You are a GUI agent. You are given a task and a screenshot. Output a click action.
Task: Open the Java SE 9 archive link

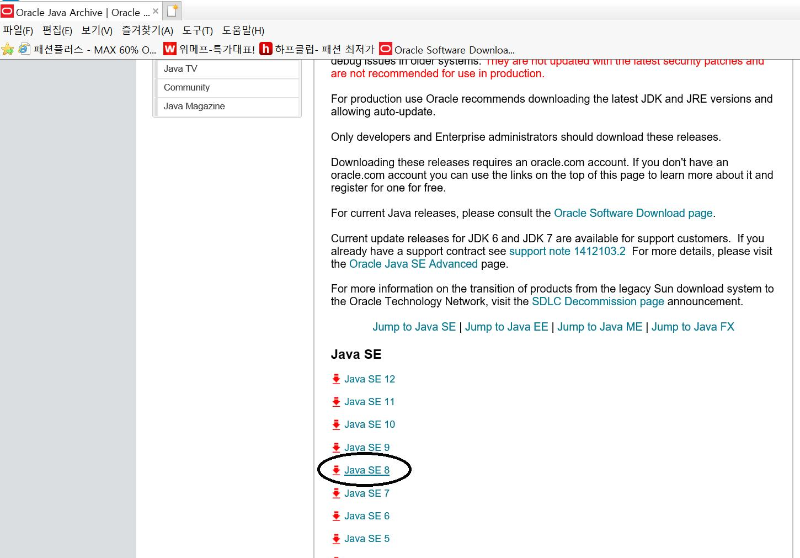pos(366,447)
